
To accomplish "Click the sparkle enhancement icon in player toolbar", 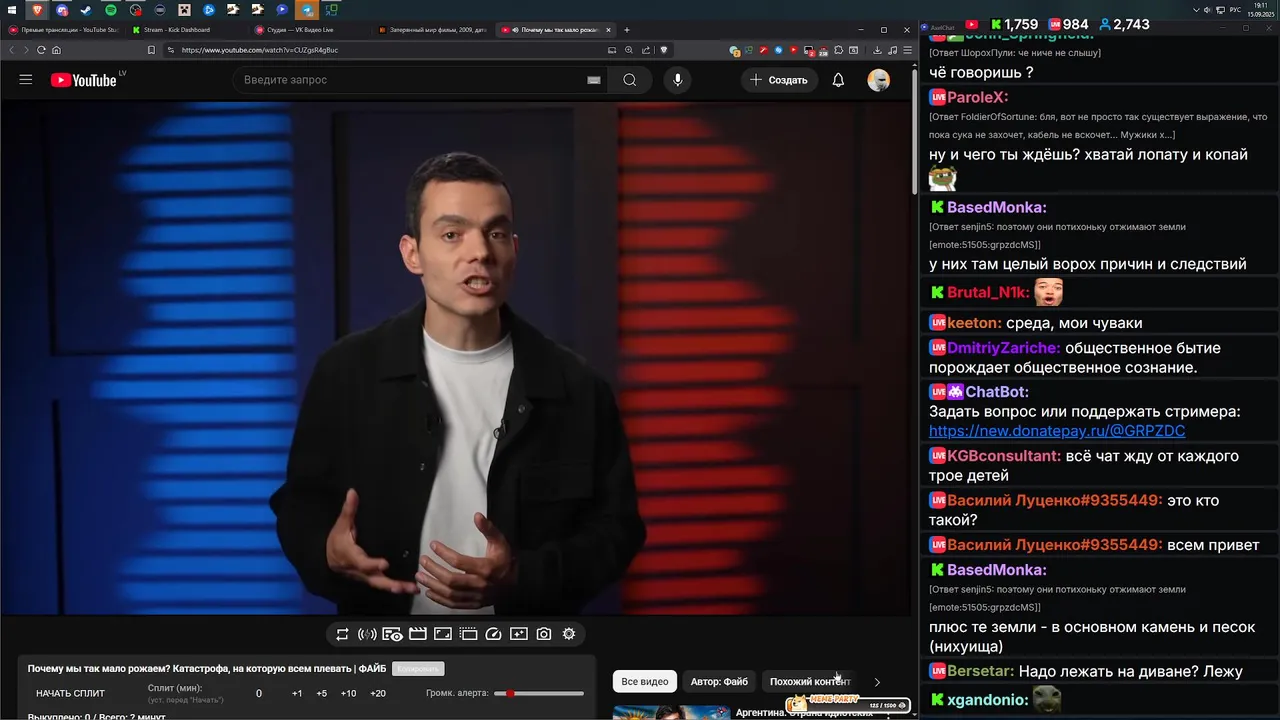I will pos(518,634).
